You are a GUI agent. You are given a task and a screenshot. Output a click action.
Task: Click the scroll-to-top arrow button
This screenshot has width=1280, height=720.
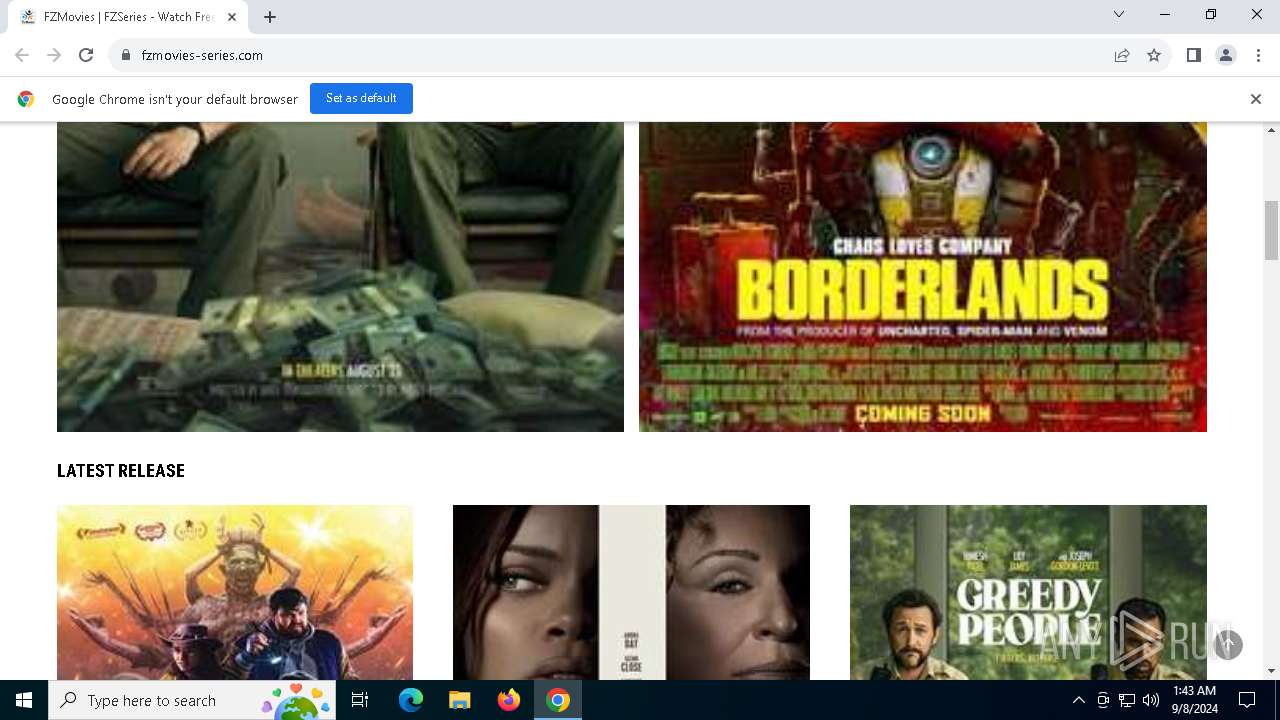[x=1228, y=645]
